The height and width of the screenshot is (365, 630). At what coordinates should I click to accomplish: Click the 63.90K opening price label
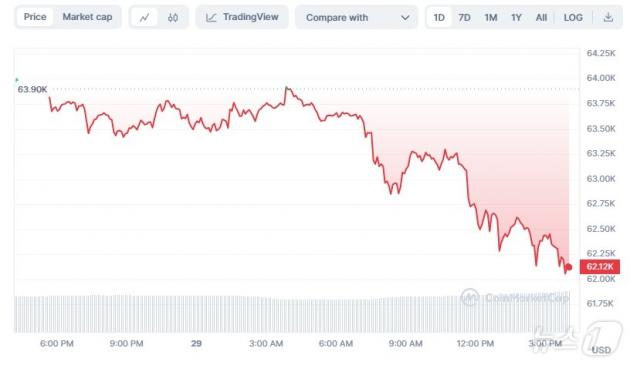pos(32,89)
